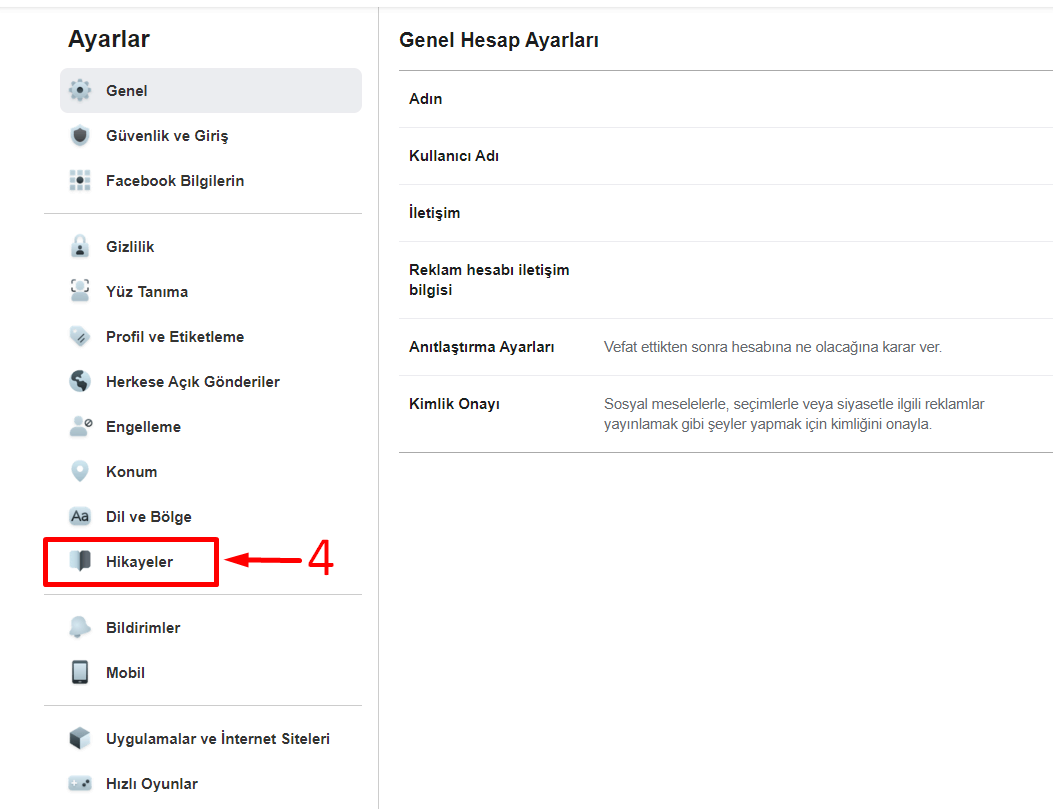Click the Genel gear icon
The width and height of the screenshot is (1053, 809).
(x=80, y=91)
